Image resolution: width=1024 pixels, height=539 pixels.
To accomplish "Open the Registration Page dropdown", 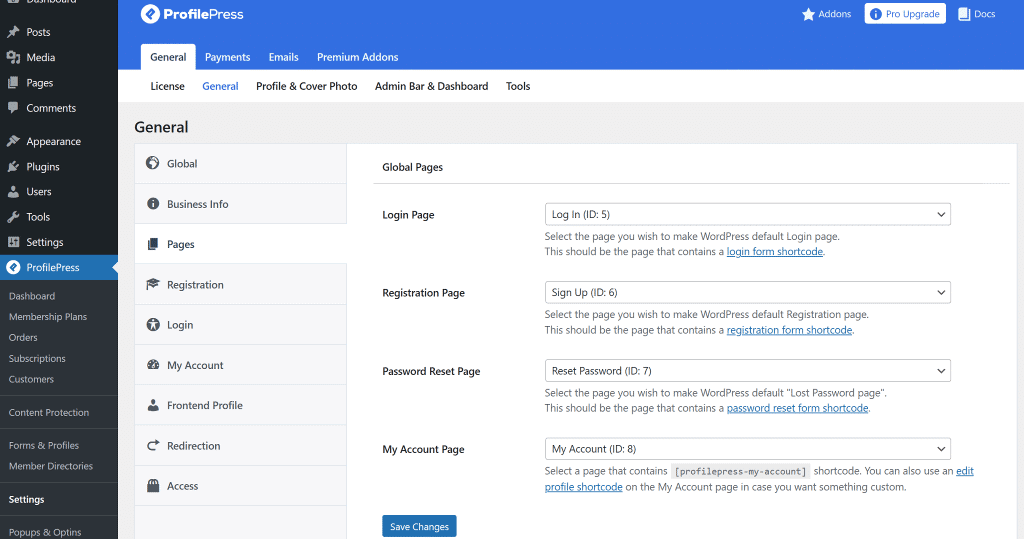I will pyautogui.click(x=747, y=293).
